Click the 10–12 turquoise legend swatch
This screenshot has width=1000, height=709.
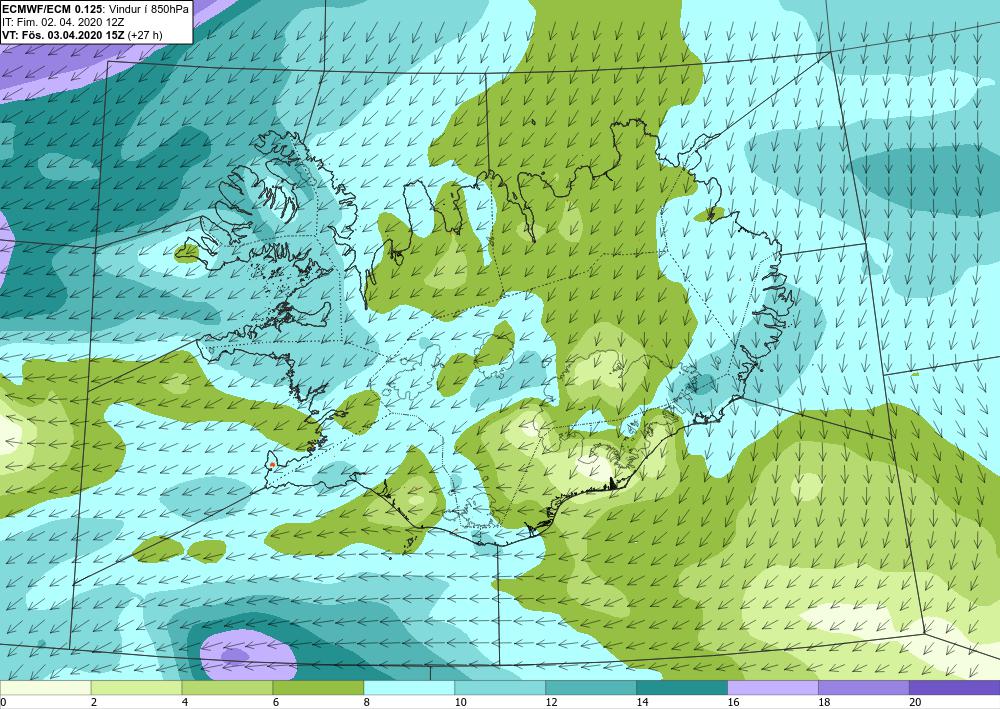point(500,688)
